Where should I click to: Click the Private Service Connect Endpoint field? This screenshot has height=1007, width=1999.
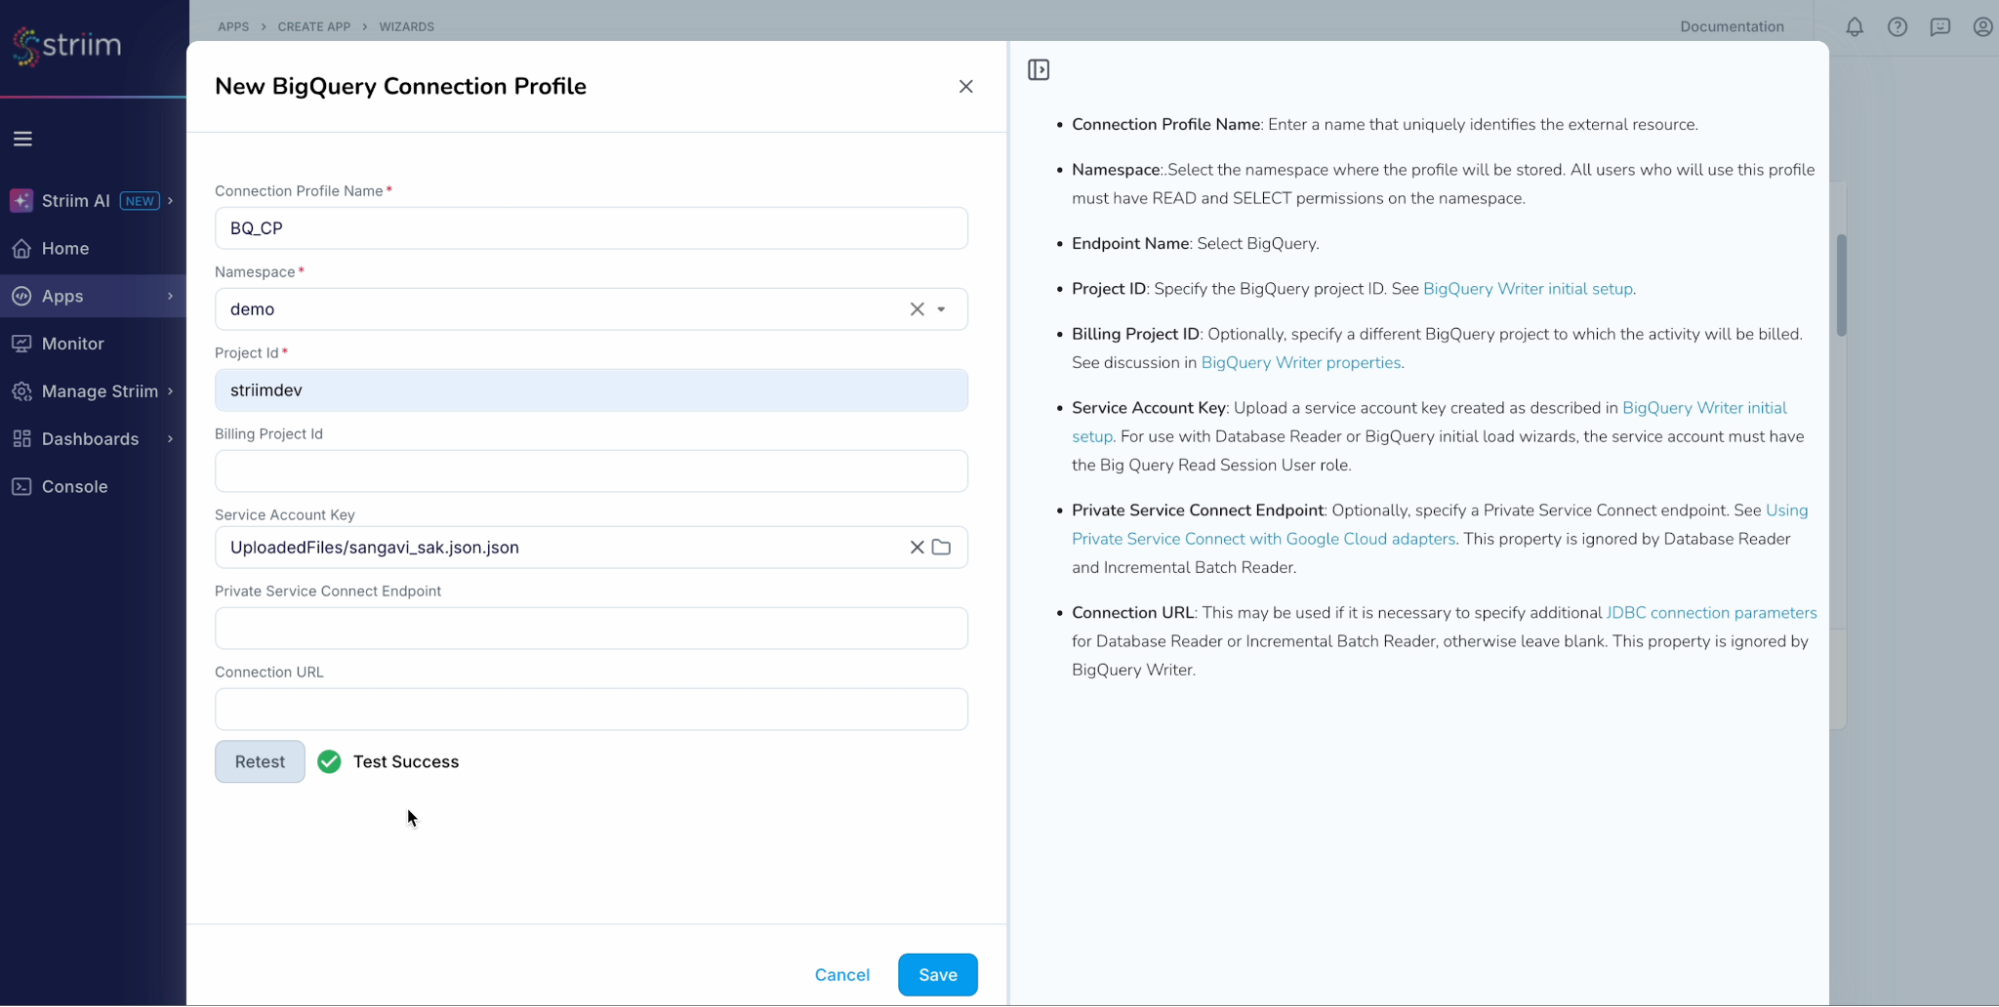(x=591, y=628)
